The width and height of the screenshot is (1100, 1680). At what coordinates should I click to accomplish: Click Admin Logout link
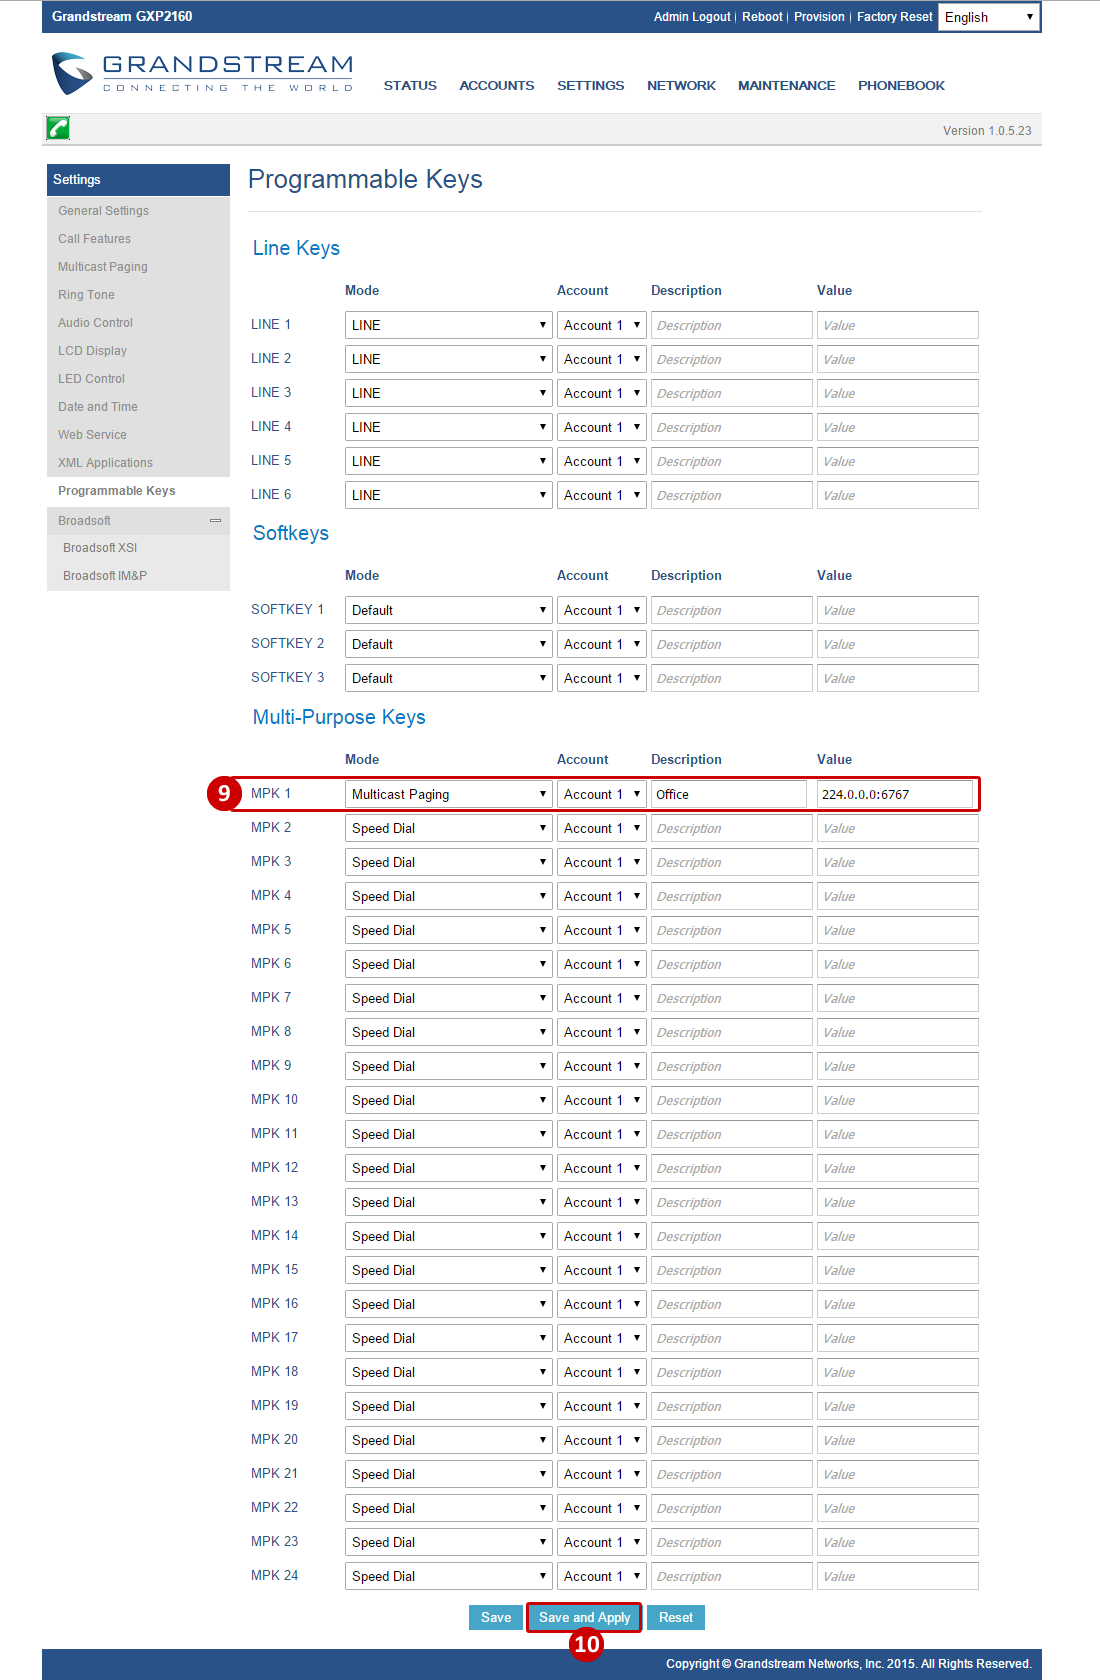pyautogui.click(x=692, y=17)
